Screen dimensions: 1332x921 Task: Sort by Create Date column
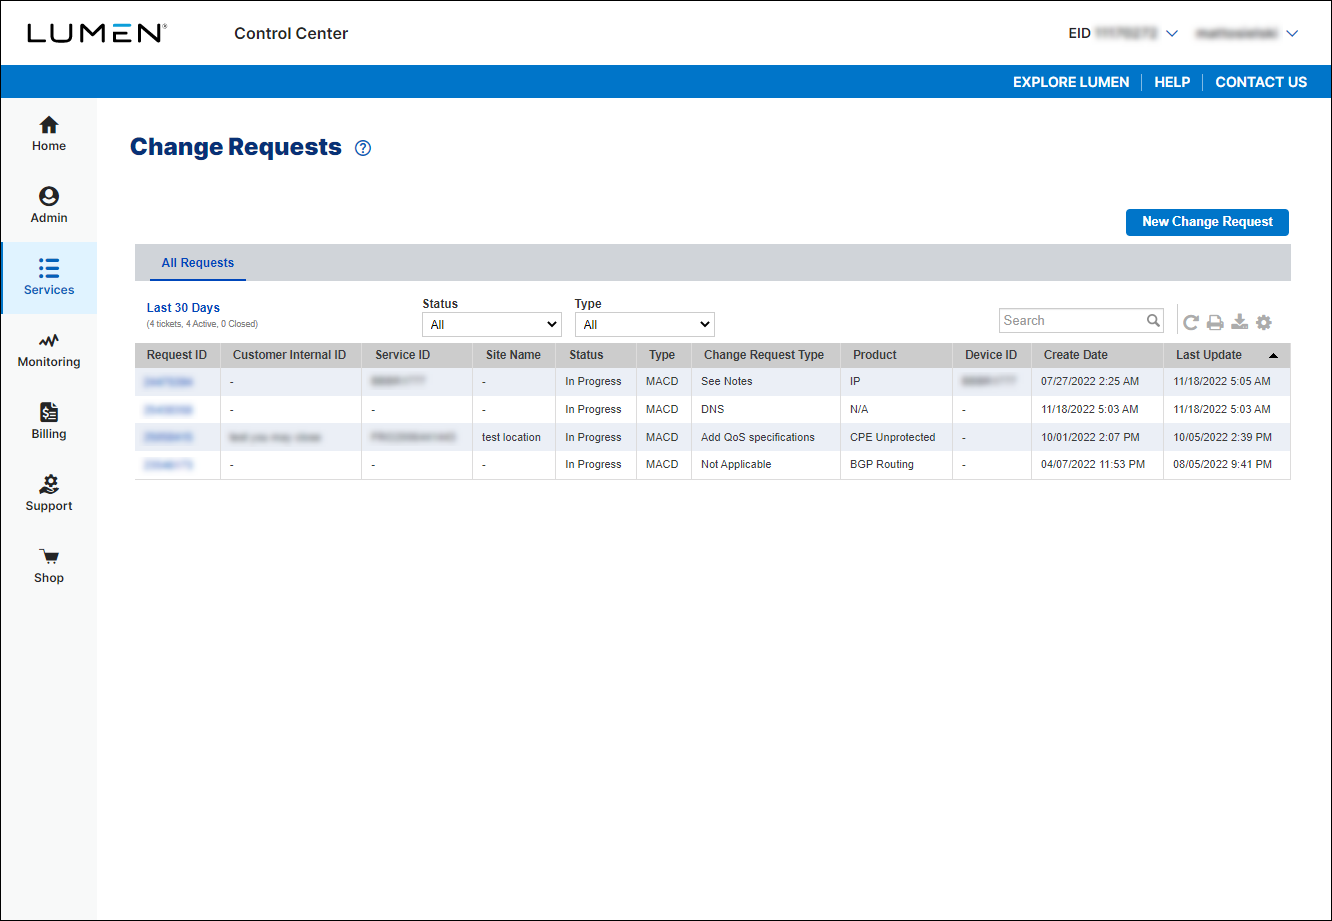[x=1076, y=355]
